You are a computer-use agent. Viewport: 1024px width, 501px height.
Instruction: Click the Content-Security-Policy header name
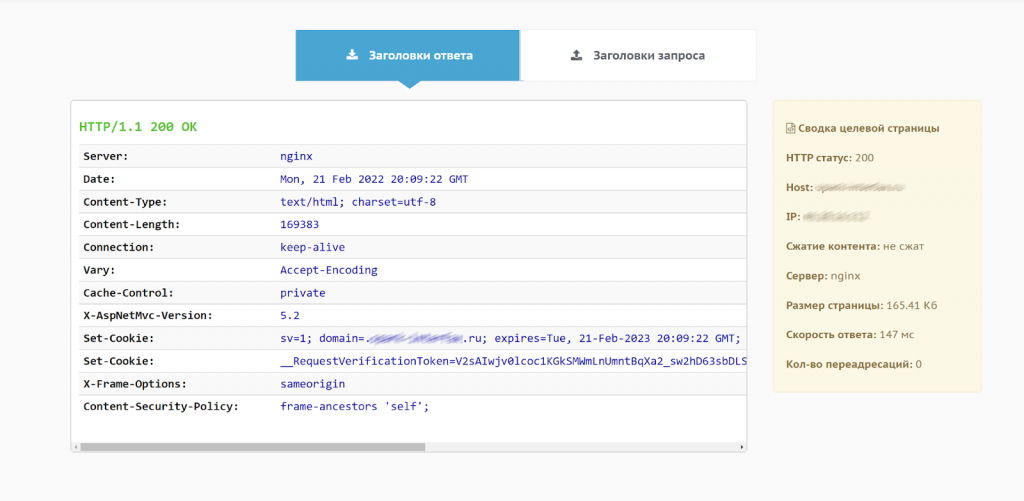click(x=160, y=407)
